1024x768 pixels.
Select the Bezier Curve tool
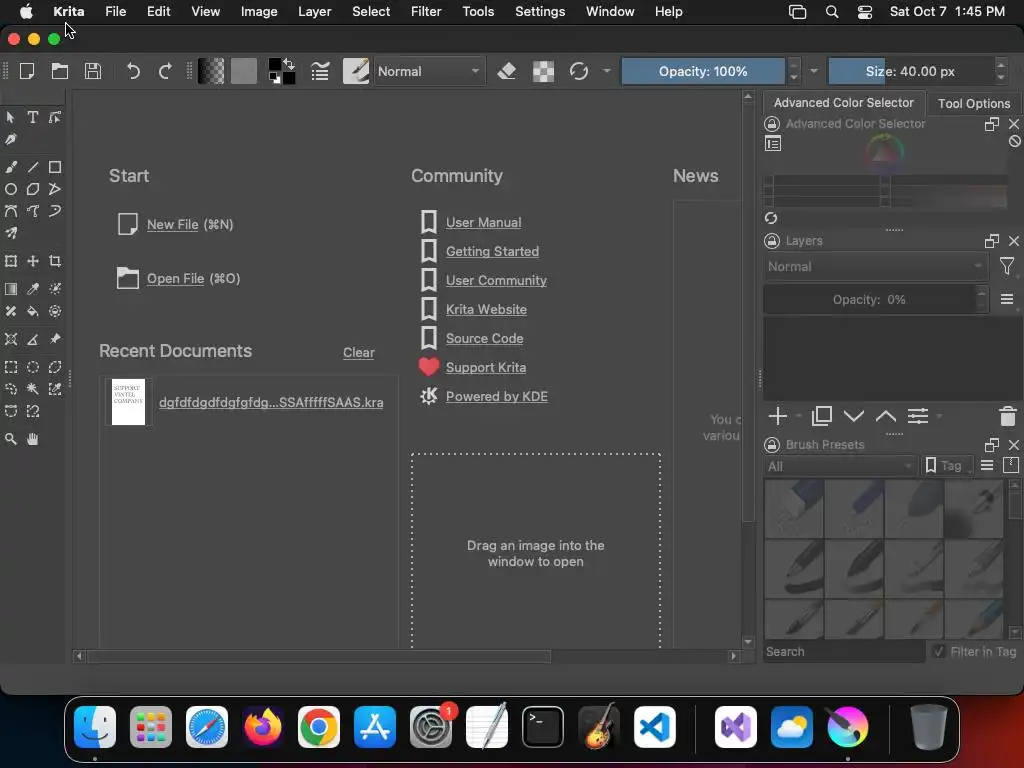click(10, 211)
